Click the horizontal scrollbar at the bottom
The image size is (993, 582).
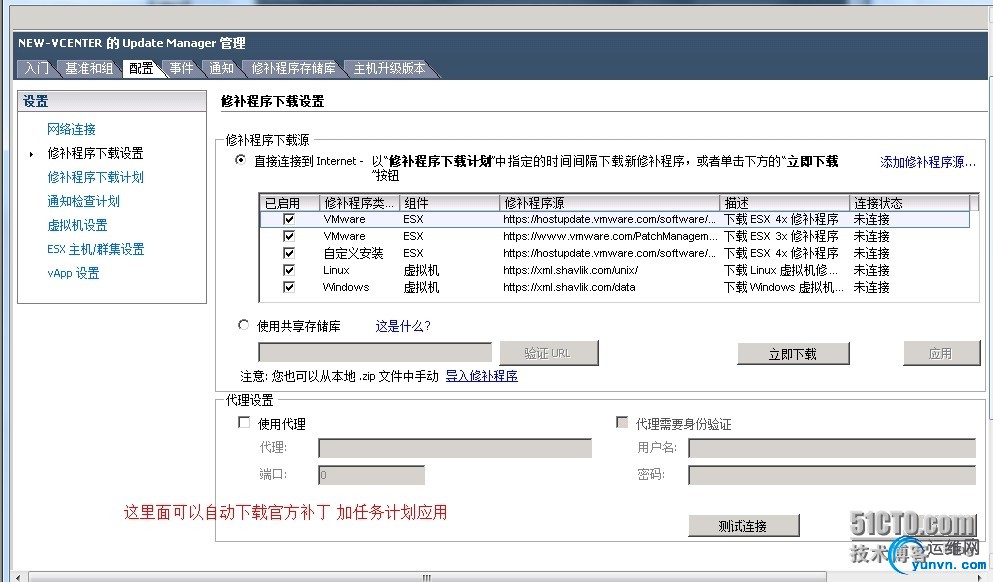coord(426,577)
